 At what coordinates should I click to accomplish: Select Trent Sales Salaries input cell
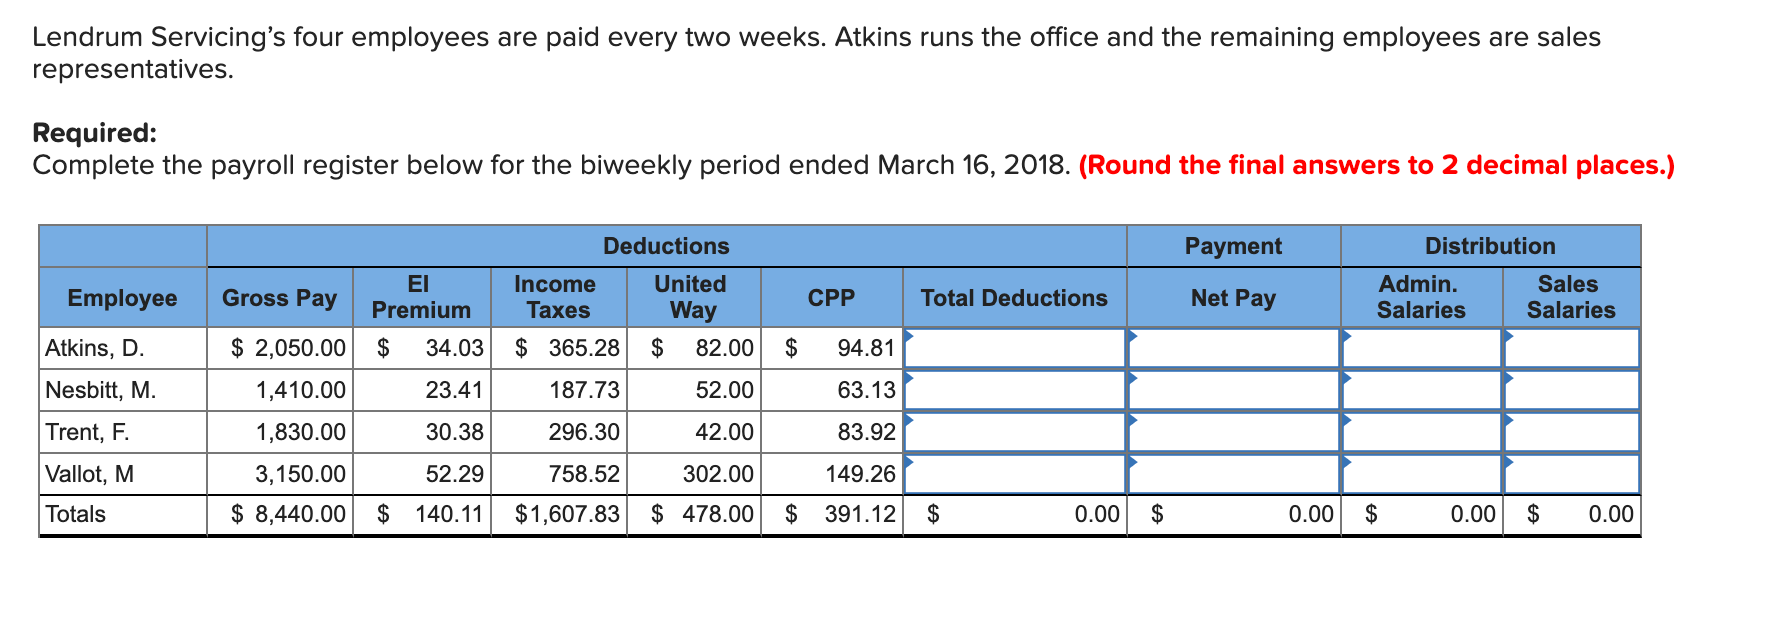tap(1572, 432)
